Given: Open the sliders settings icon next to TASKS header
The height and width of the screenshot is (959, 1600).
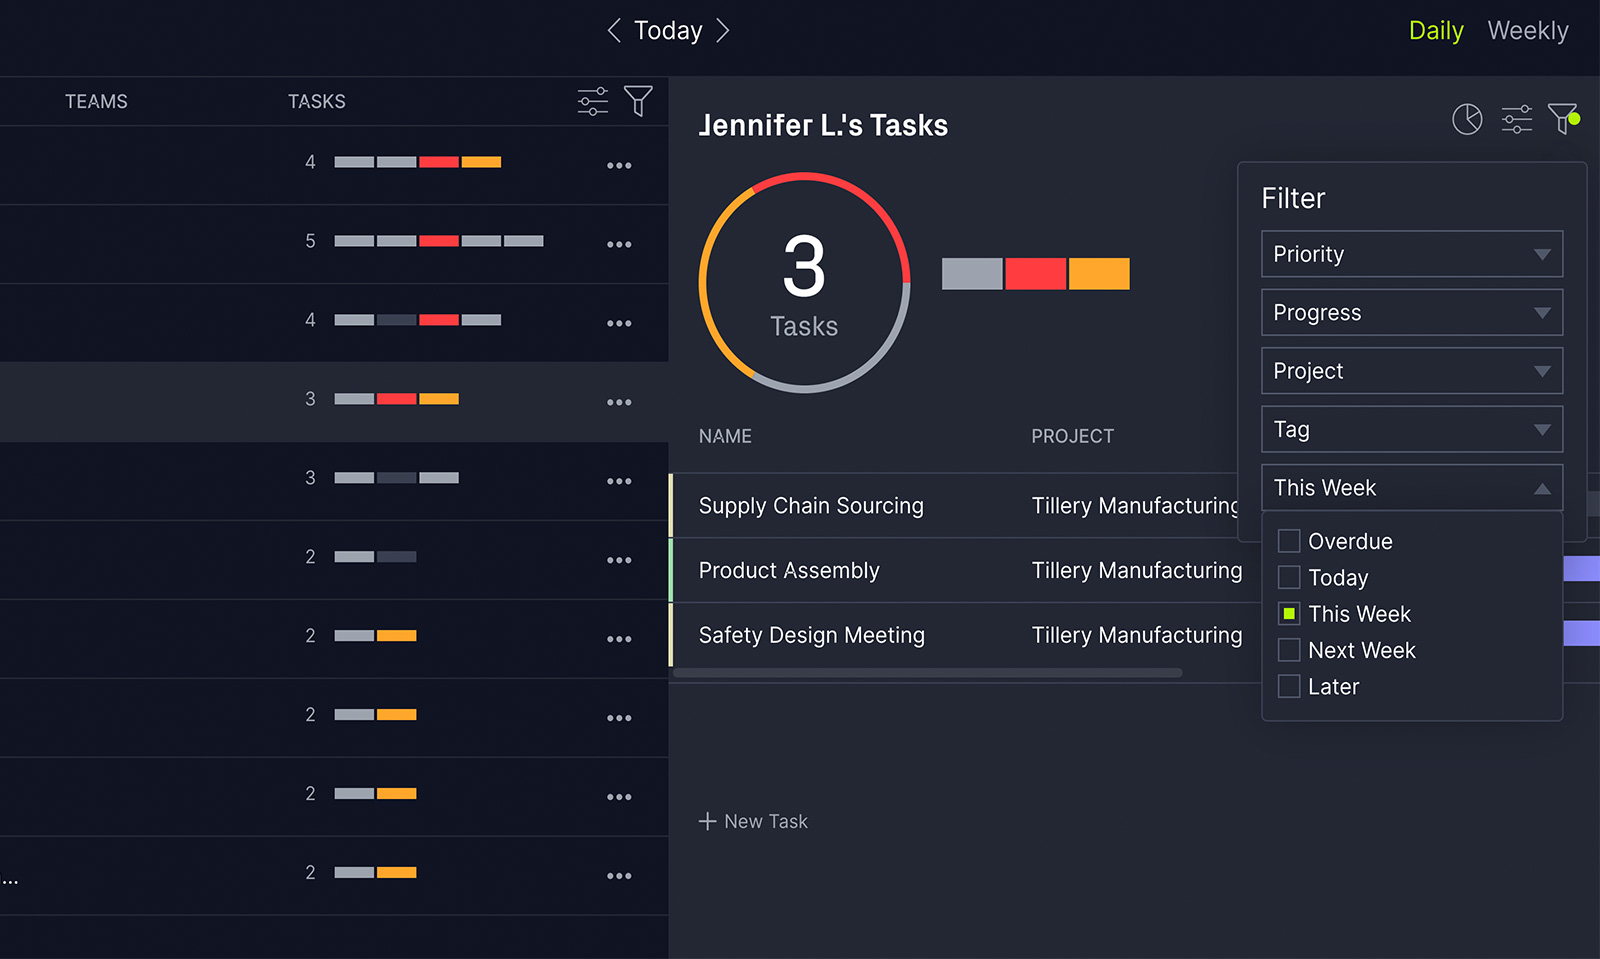Looking at the screenshot, I should tap(592, 100).
